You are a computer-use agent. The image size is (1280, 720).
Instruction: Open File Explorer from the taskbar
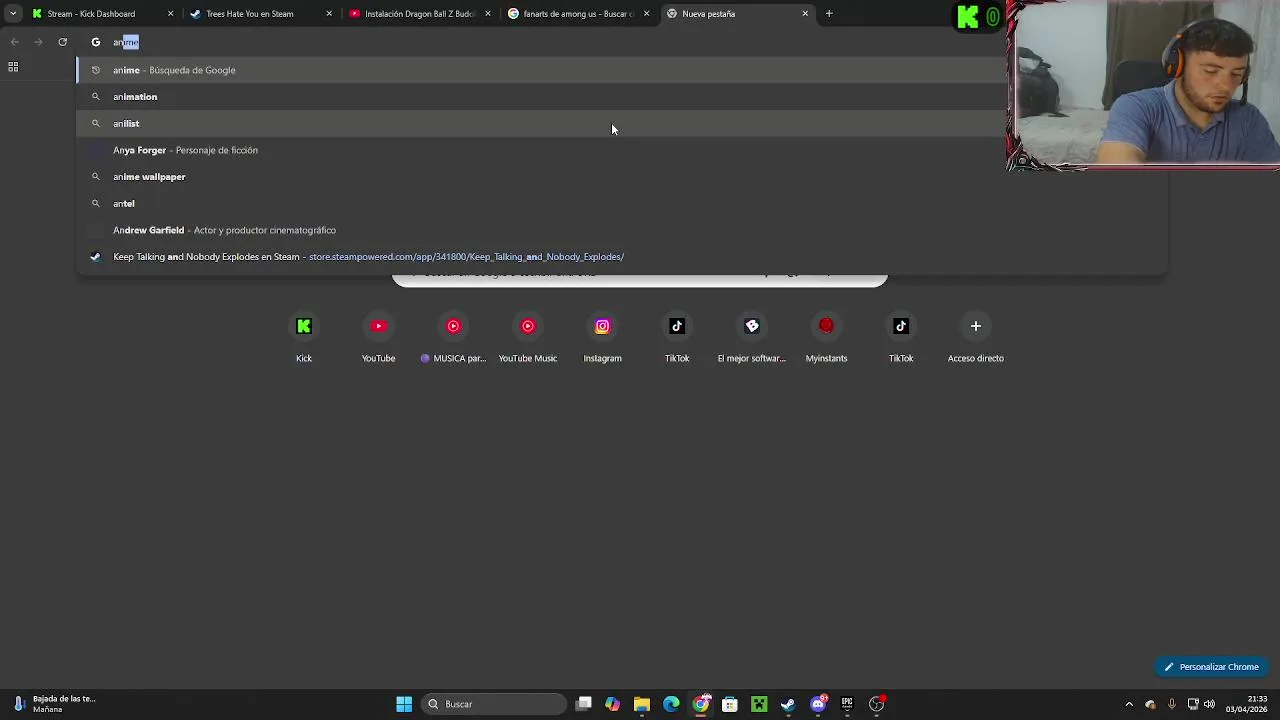pos(642,704)
